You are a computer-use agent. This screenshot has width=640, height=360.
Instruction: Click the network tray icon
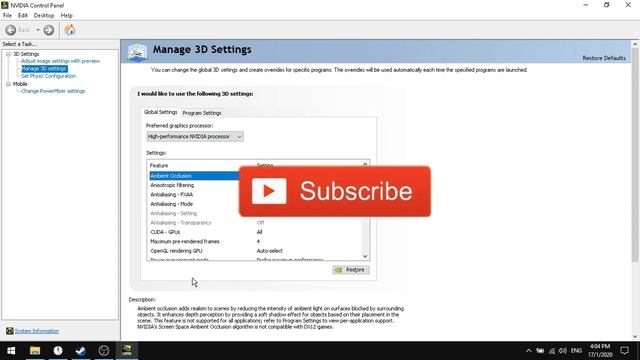tap(552, 351)
